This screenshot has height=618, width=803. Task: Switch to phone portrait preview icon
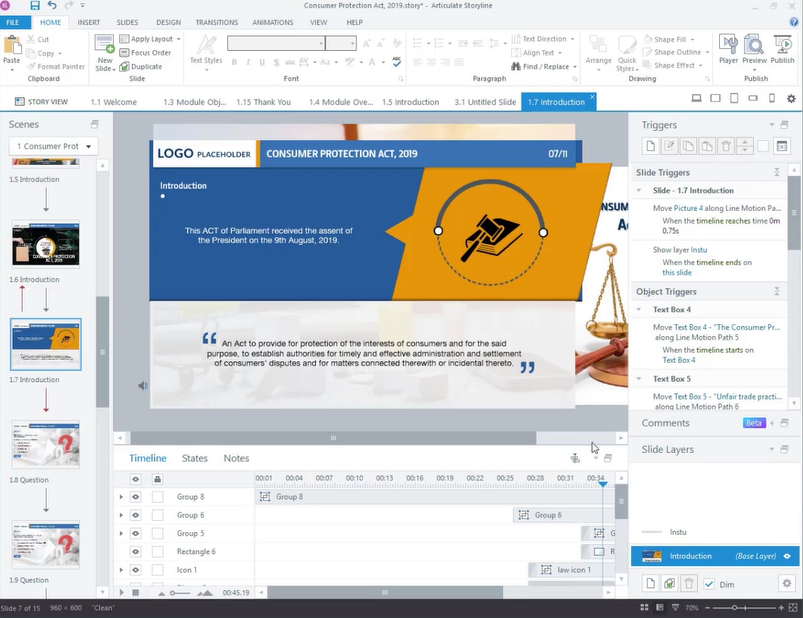[772, 98]
